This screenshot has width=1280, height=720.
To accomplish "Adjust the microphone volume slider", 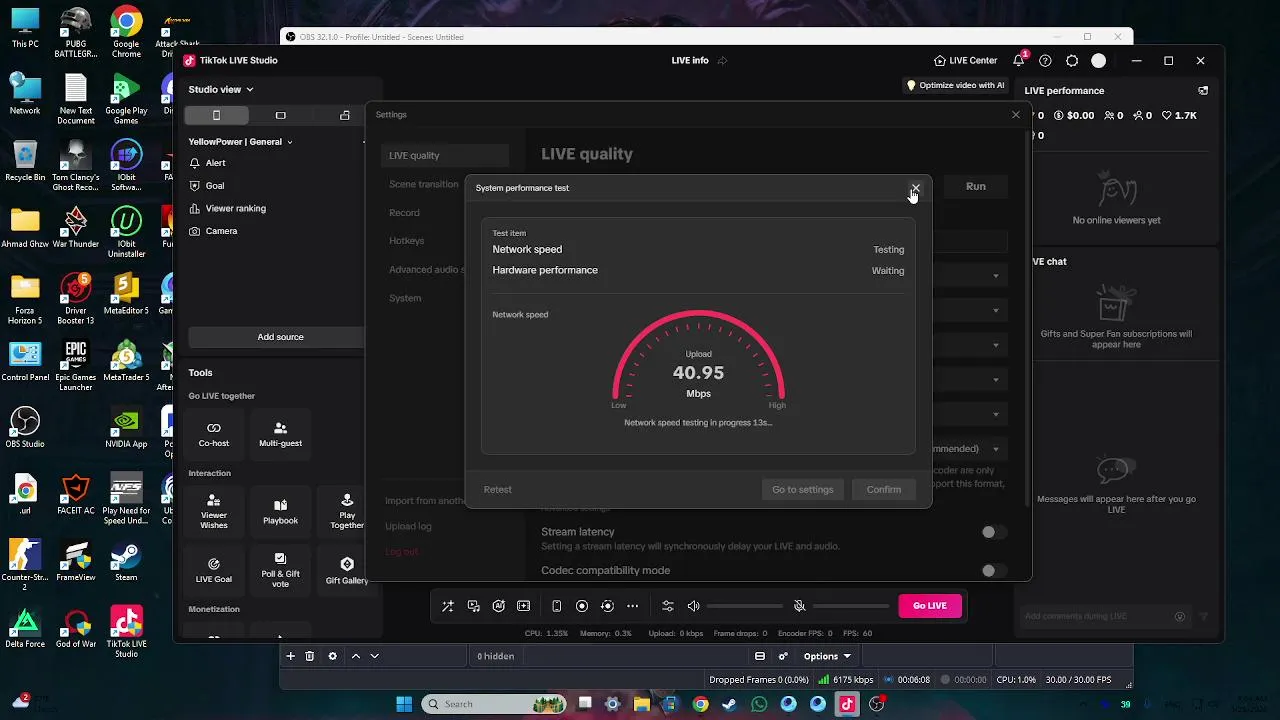I will click(851, 606).
